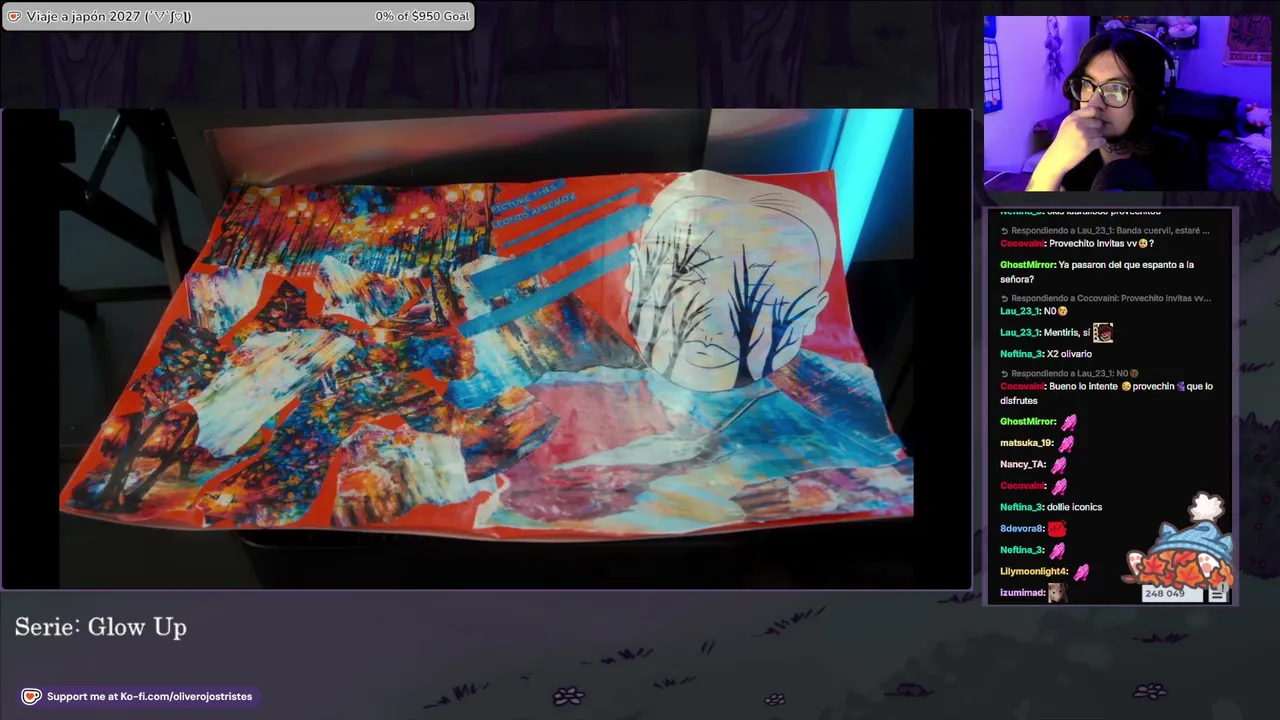Click Lau_23_1's message Mentiris, sí

click(1056, 332)
